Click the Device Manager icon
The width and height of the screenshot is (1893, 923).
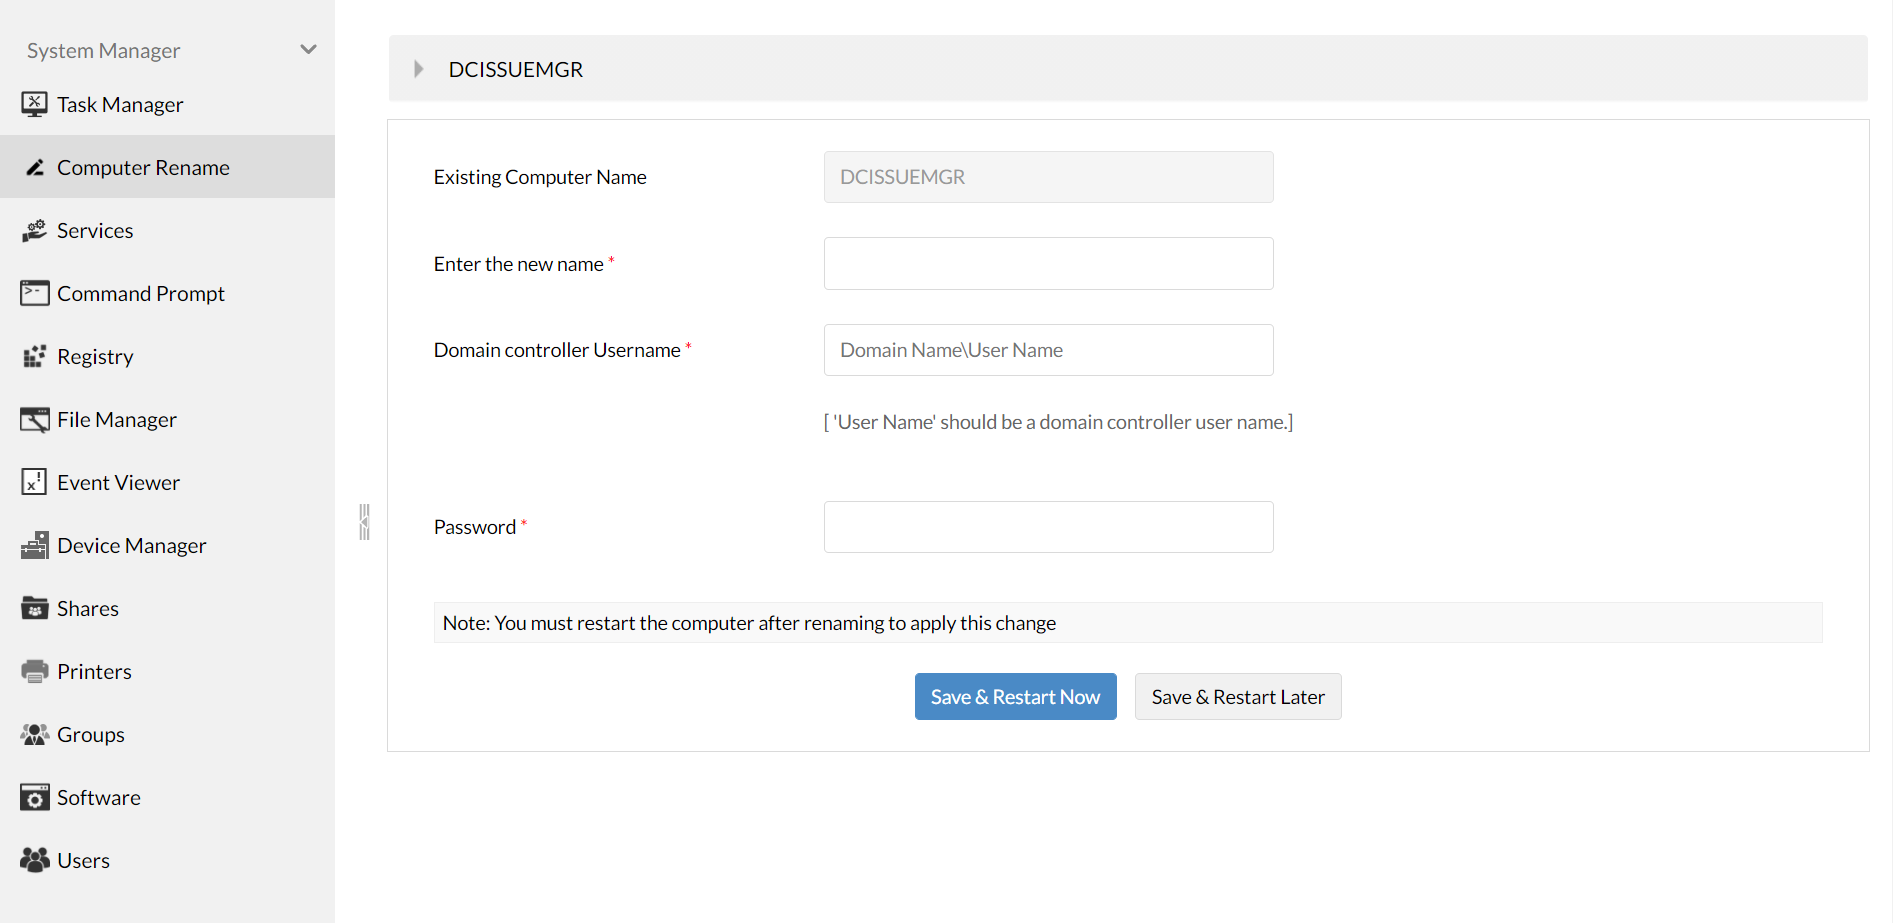coord(34,545)
